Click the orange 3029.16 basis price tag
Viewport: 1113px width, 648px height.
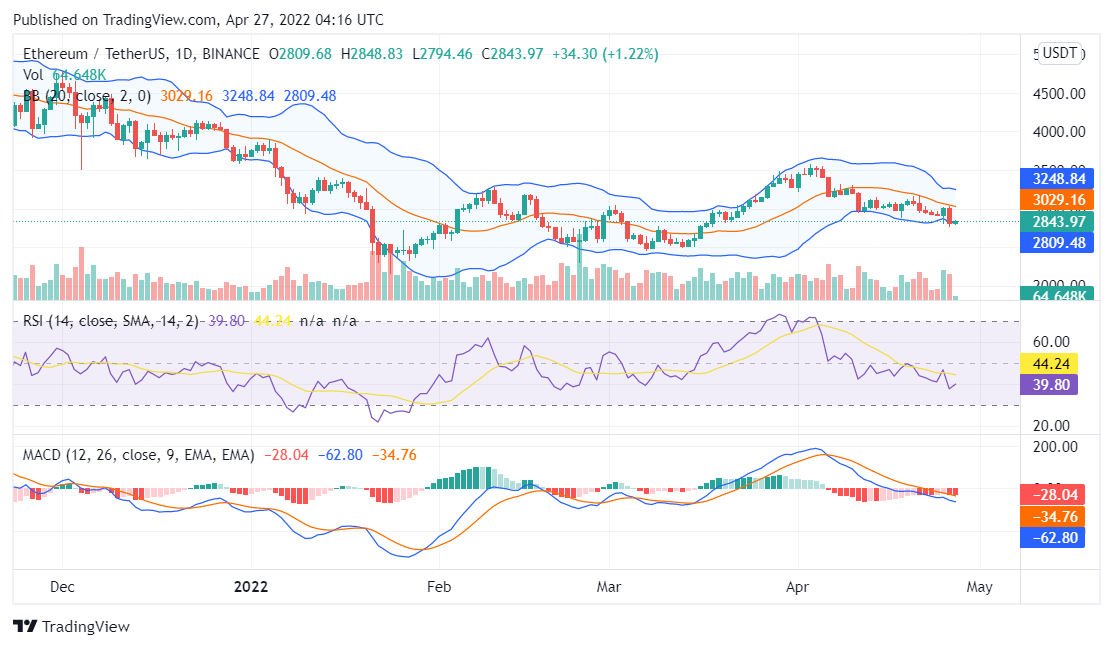[x=1059, y=199]
